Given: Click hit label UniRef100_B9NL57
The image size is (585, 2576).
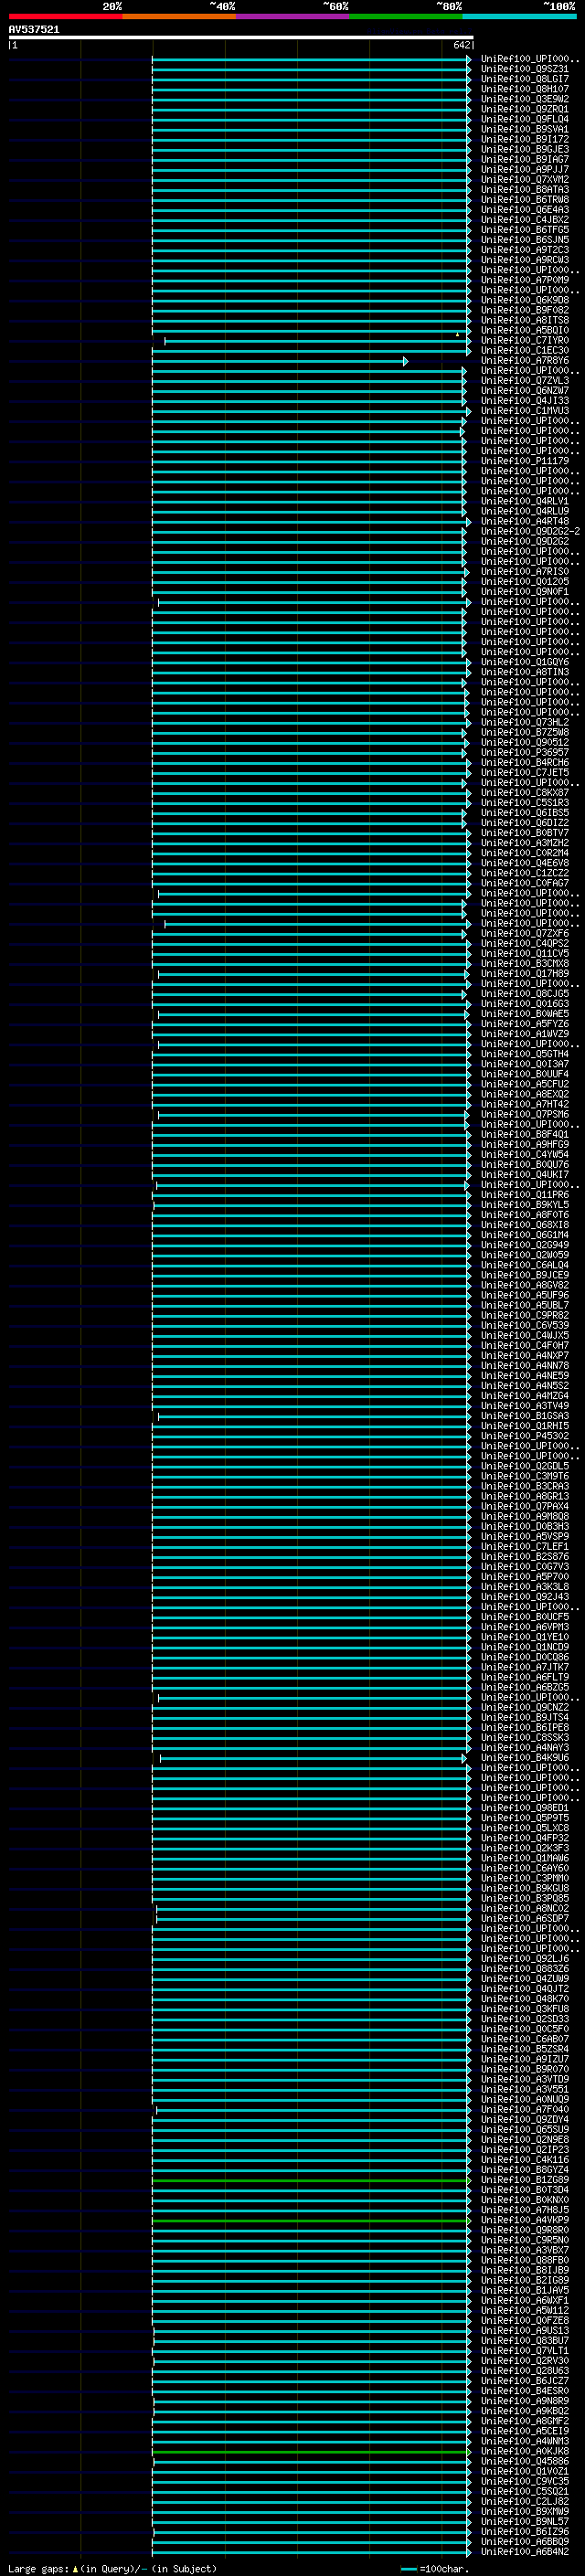Looking at the screenshot, I should click(524, 2521).
